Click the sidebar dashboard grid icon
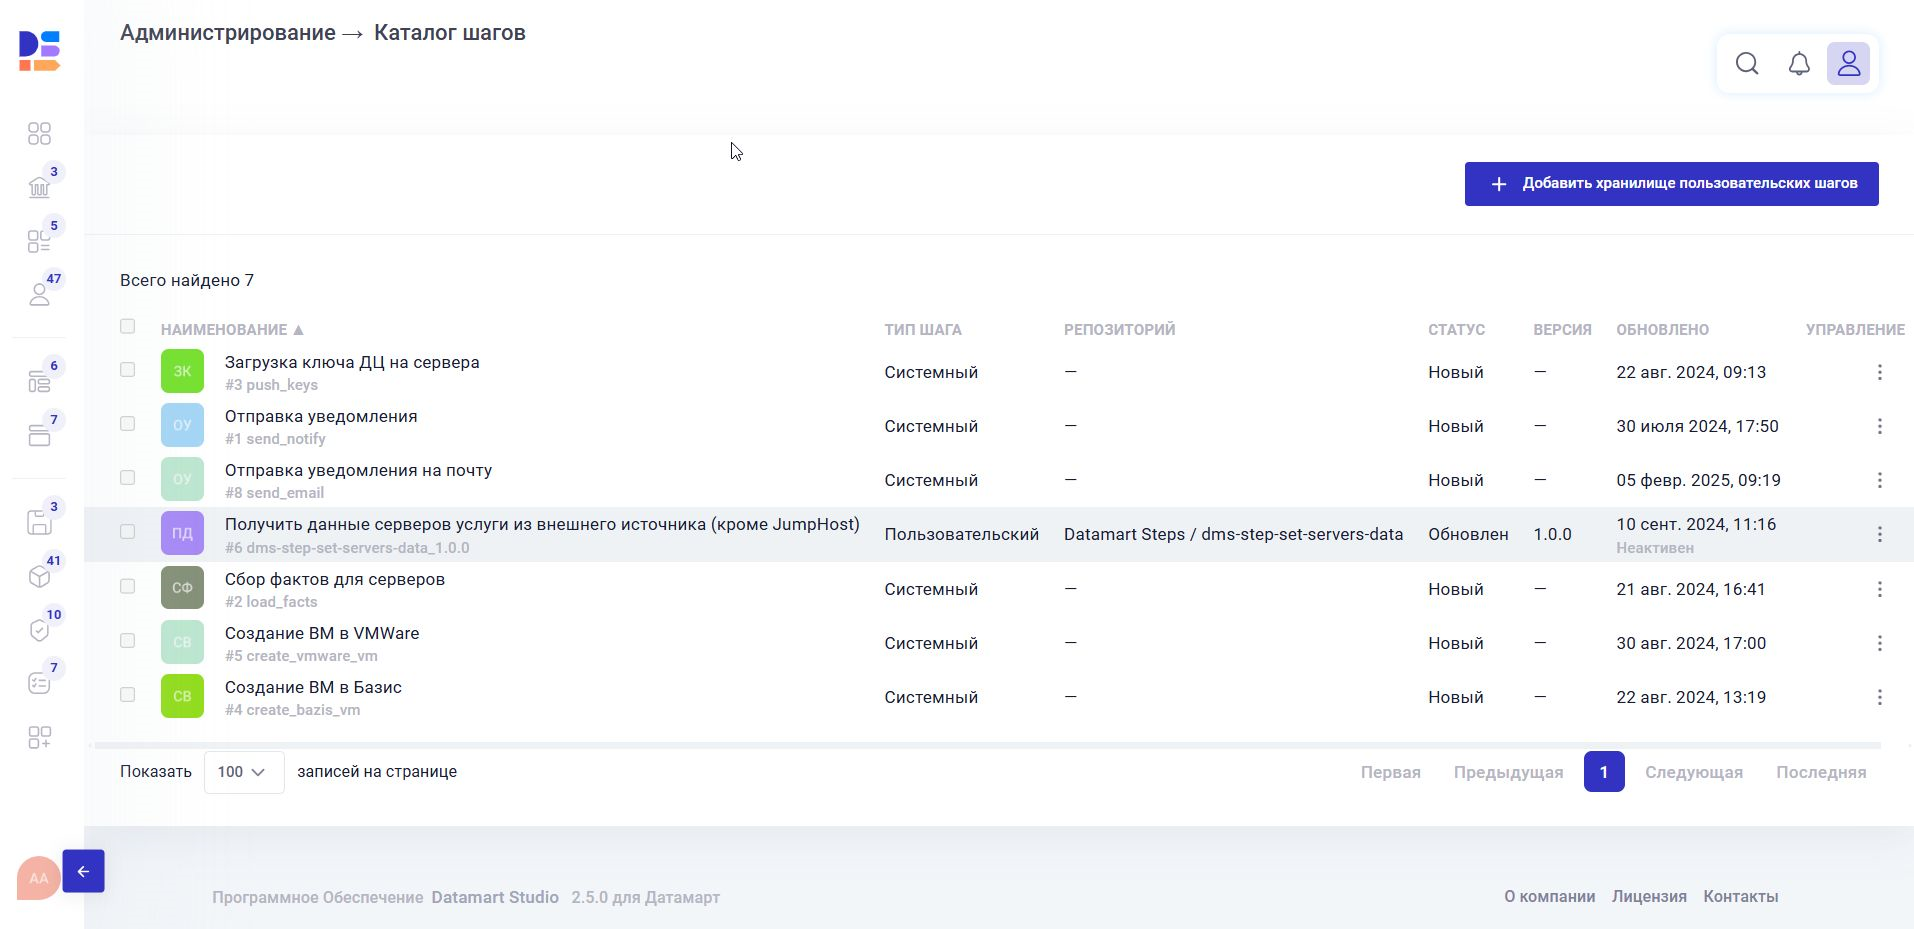Image resolution: width=1914 pixels, height=929 pixels. coord(39,134)
